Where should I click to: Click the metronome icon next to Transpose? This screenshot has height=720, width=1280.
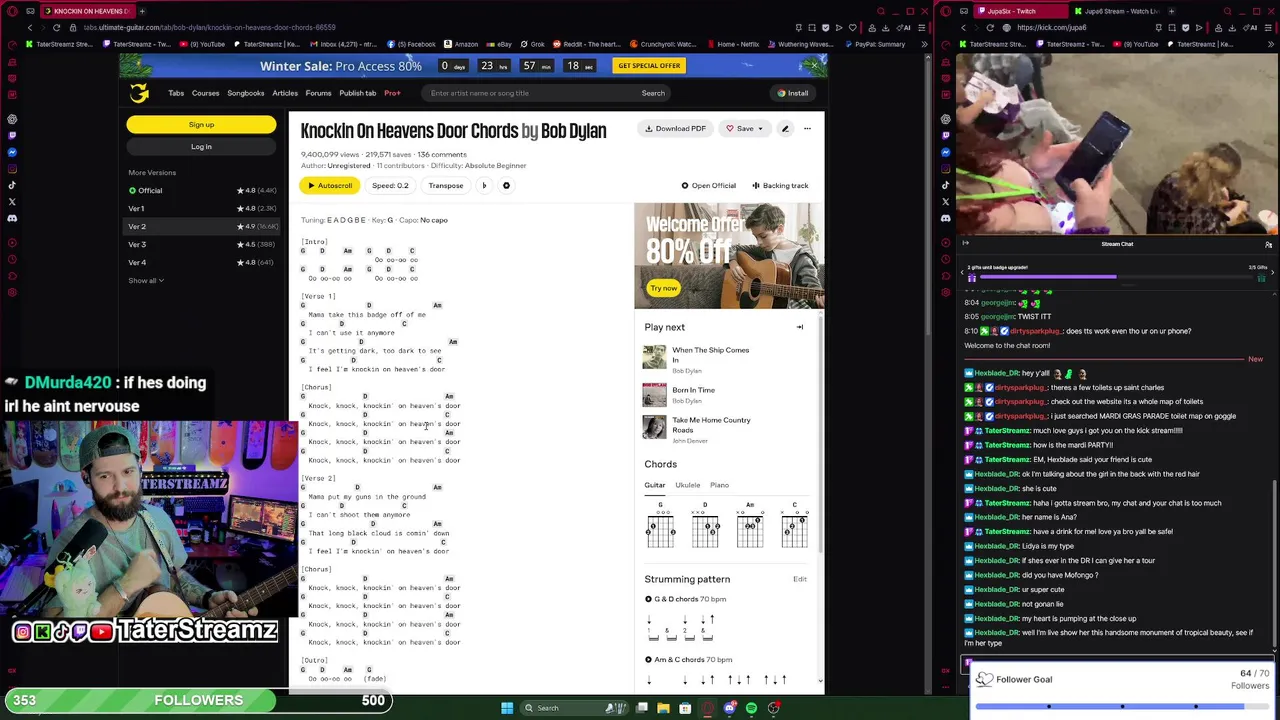pyautogui.click(x=484, y=185)
